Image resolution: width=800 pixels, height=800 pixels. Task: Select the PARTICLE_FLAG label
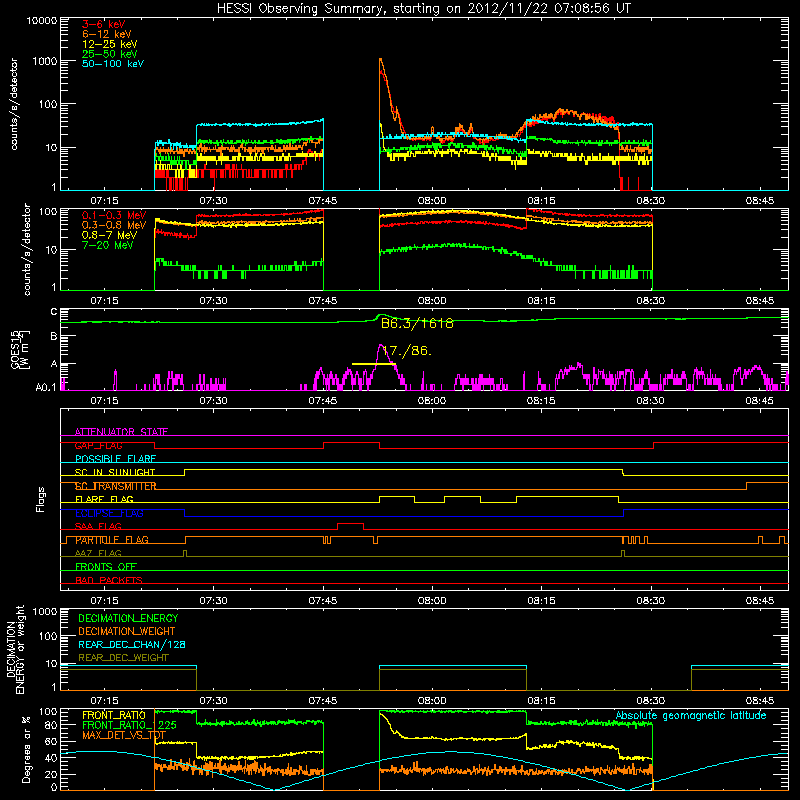point(112,540)
